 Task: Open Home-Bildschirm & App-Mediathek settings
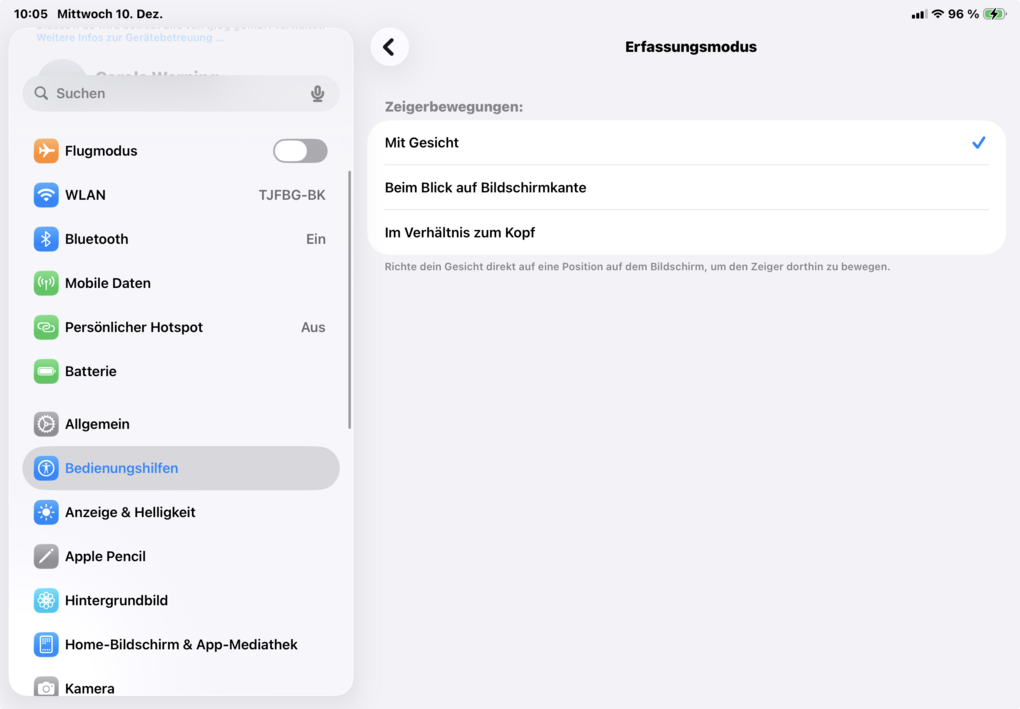[181, 645]
